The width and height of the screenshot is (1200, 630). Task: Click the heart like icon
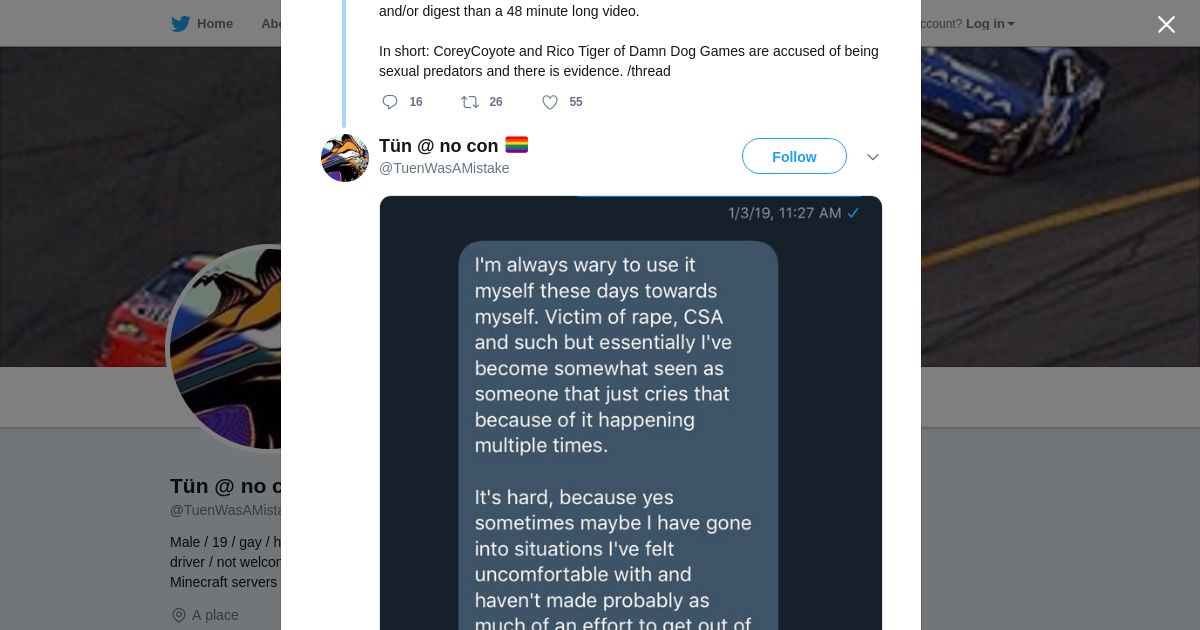[550, 102]
